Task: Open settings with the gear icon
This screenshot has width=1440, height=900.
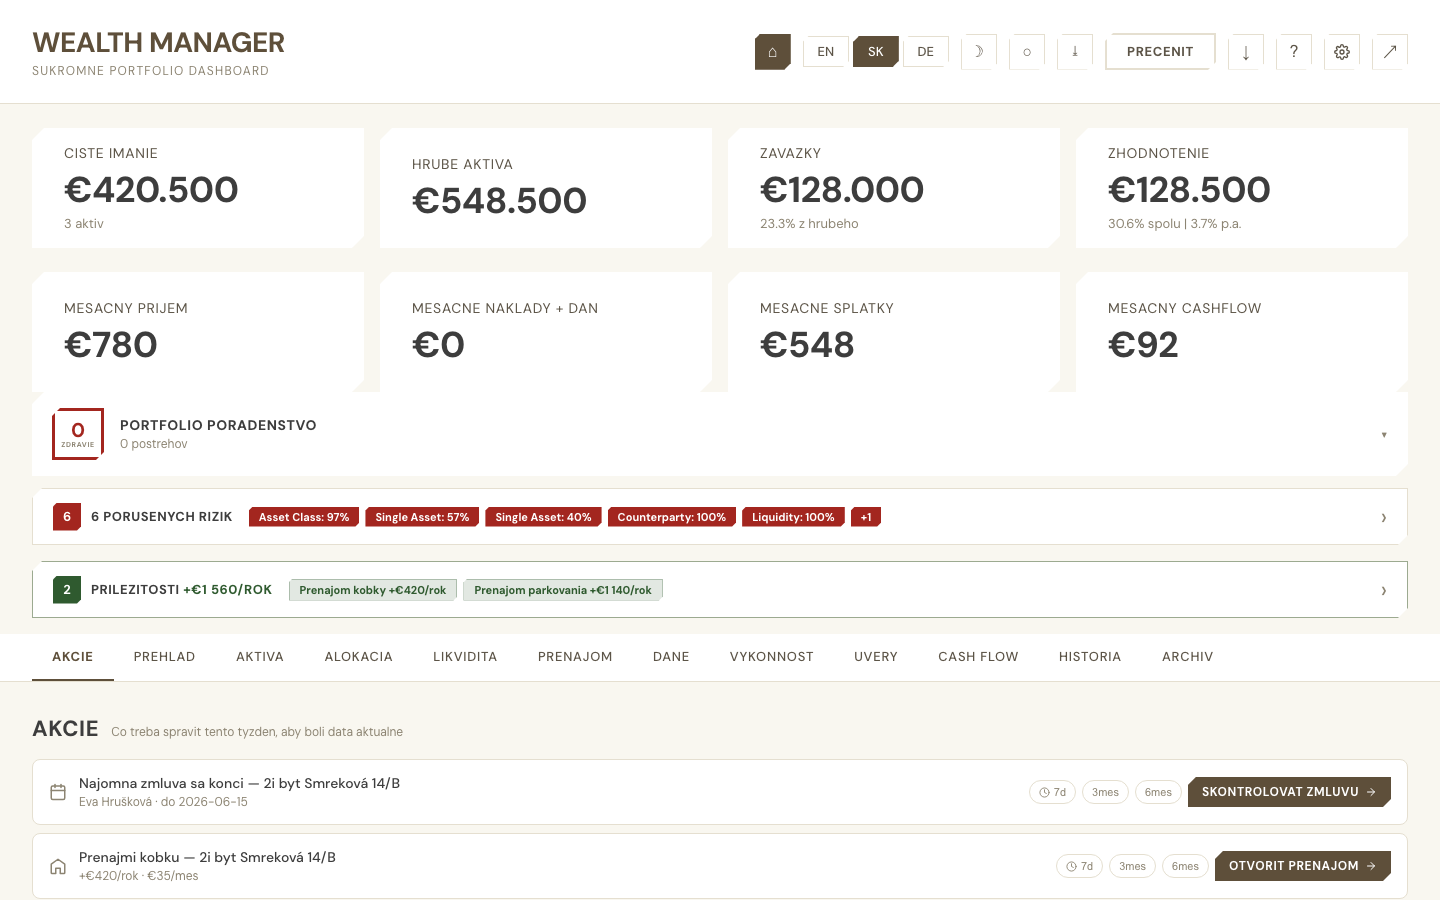Action: 1341,51
